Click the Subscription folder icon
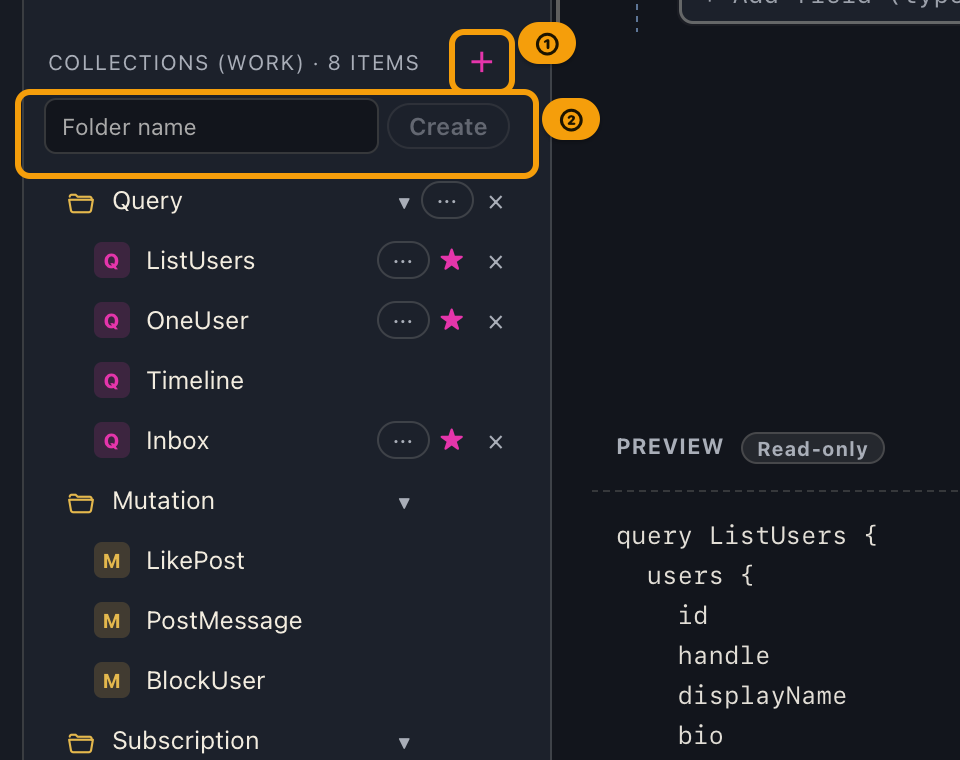The image size is (960, 760). click(x=81, y=742)
